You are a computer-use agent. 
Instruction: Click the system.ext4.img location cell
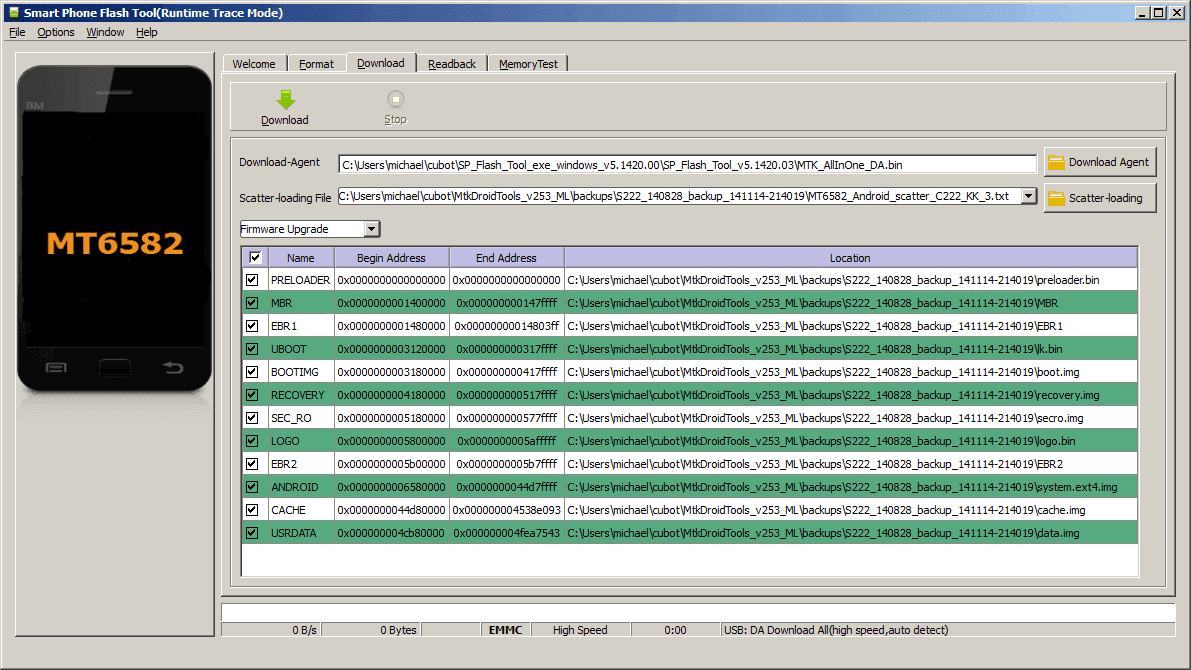pyautogui.click(x=850, y=487)
